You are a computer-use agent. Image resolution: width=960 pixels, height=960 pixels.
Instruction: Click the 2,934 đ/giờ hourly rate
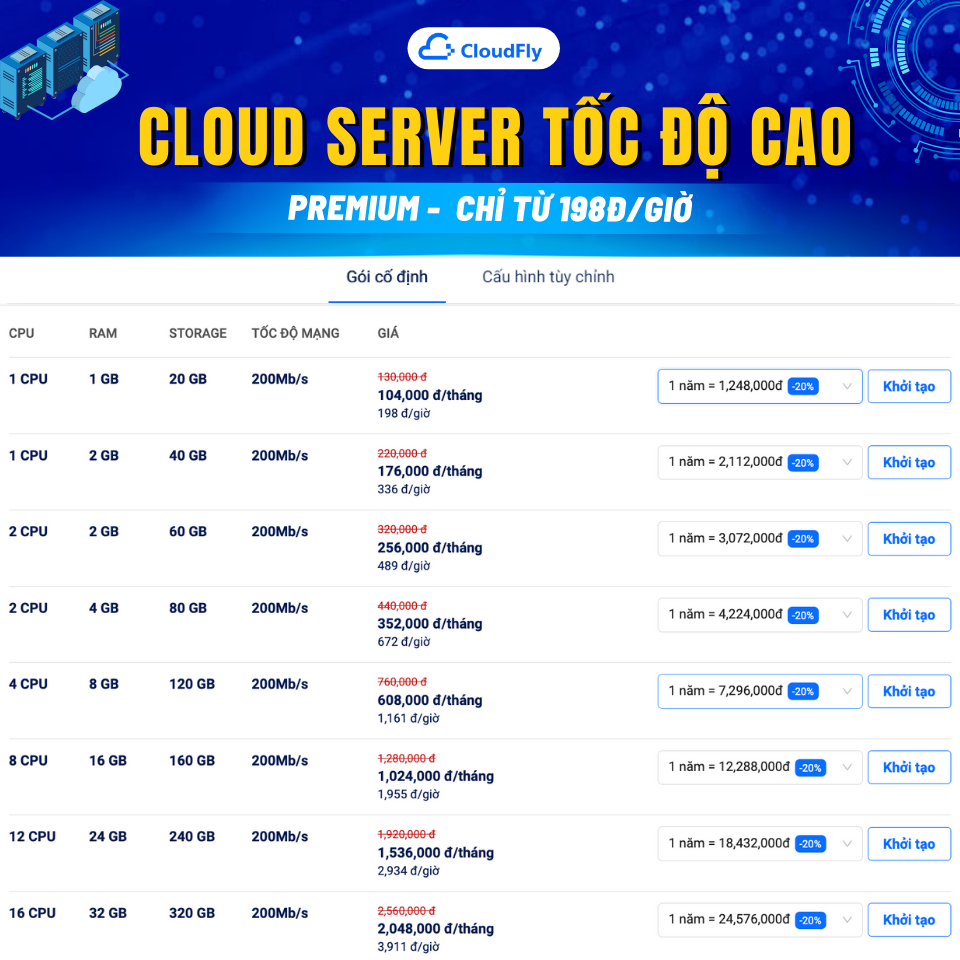408,871
